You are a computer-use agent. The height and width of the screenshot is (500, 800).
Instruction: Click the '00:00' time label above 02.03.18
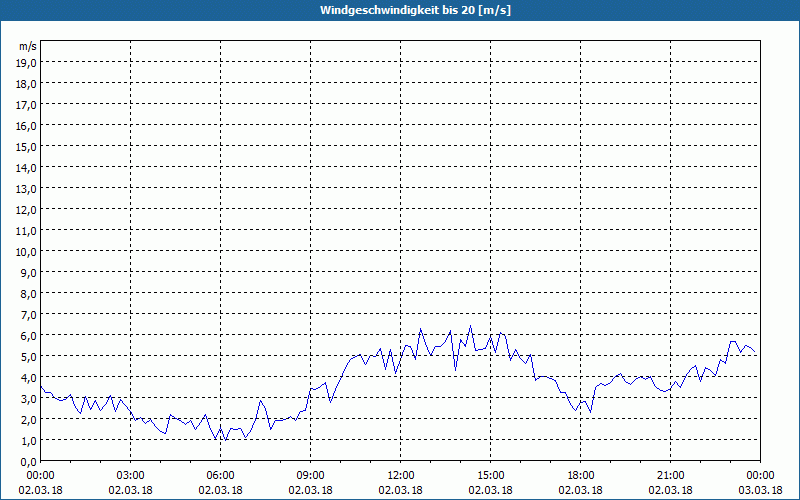pos(40,476)
